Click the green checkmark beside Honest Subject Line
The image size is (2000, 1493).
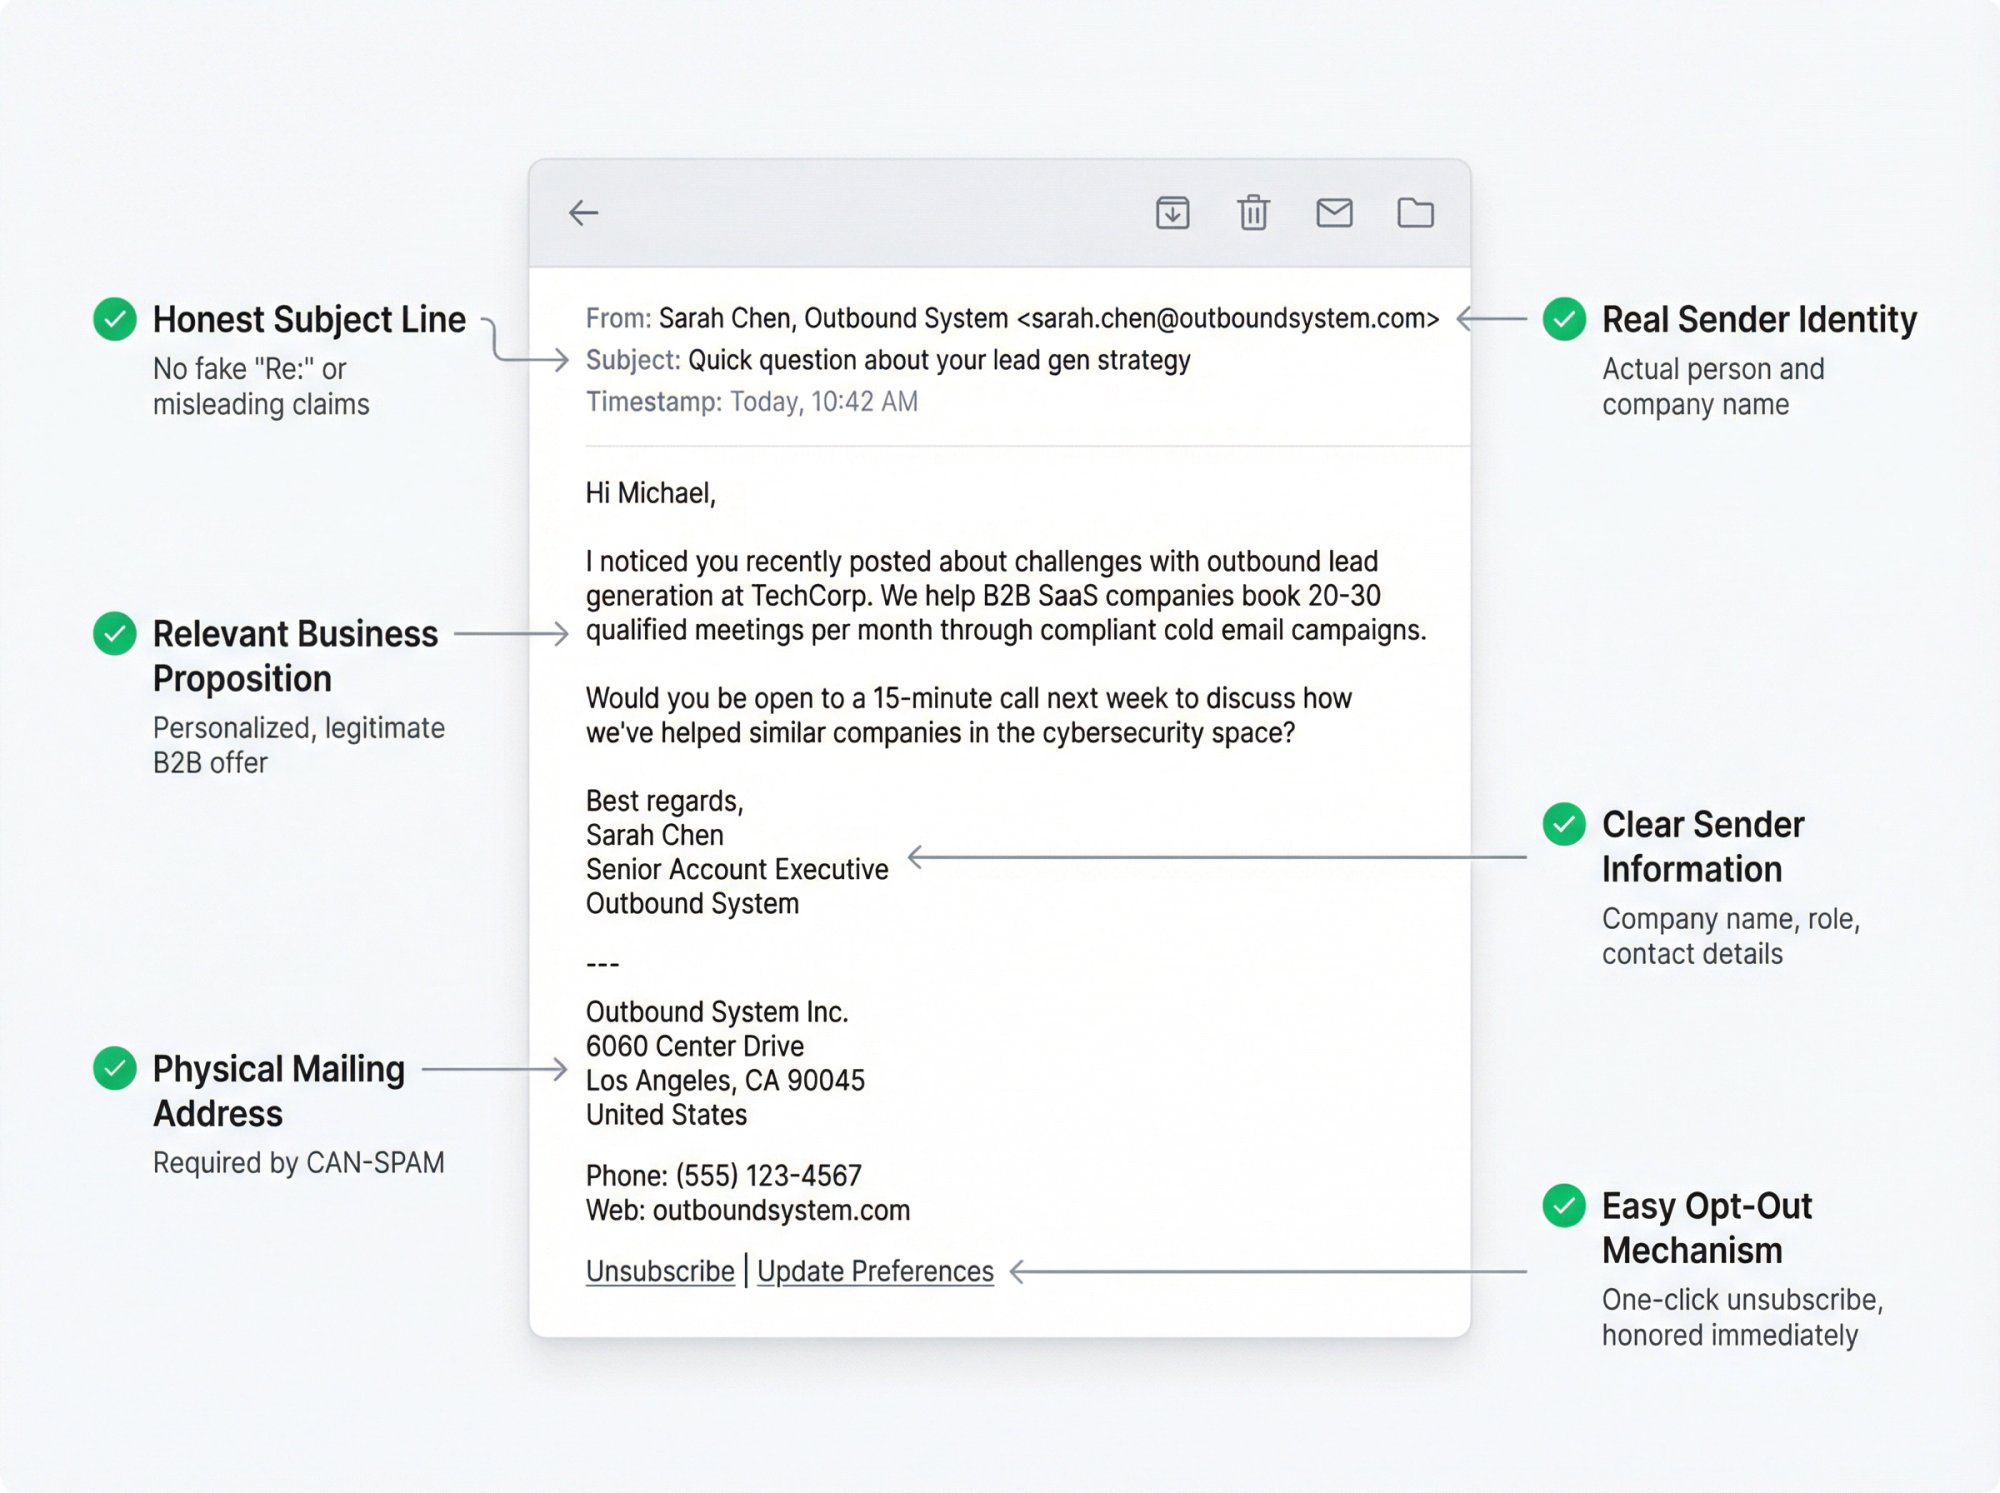[117, 320]
